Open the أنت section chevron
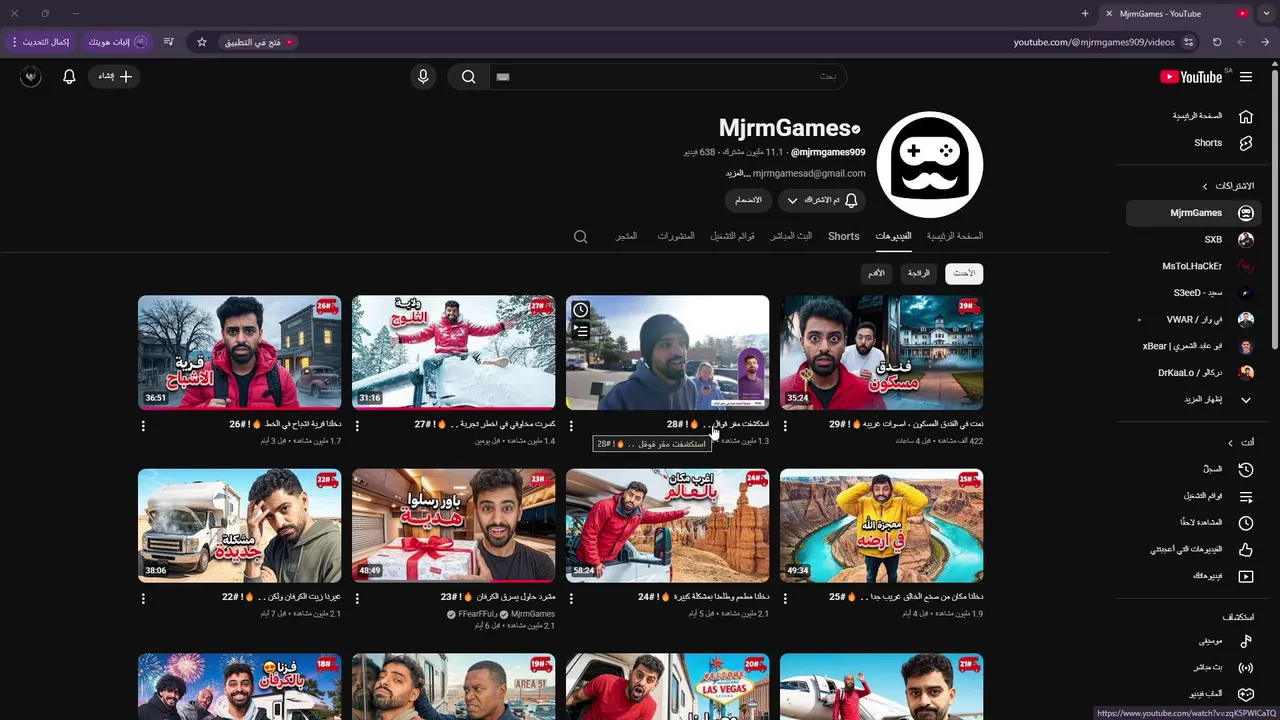 1230,442
